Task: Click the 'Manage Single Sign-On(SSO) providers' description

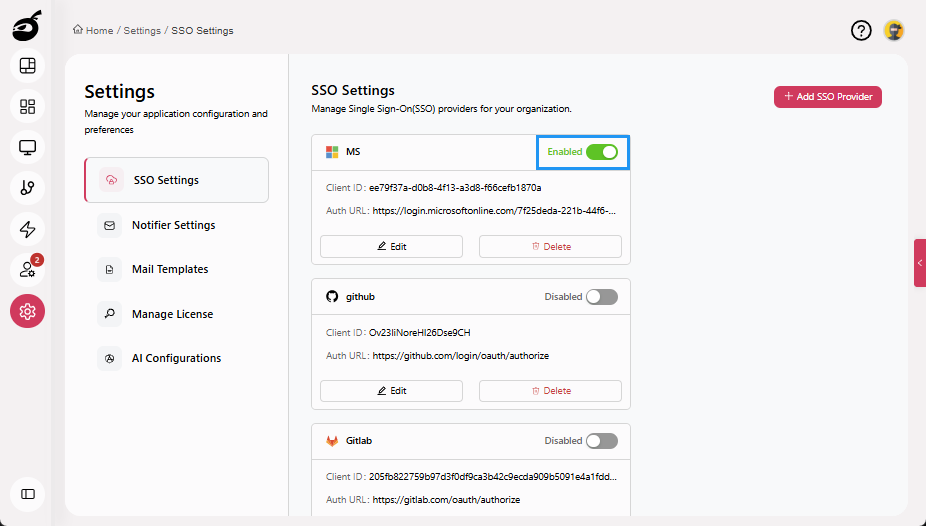Action: (x=441, y=109)
